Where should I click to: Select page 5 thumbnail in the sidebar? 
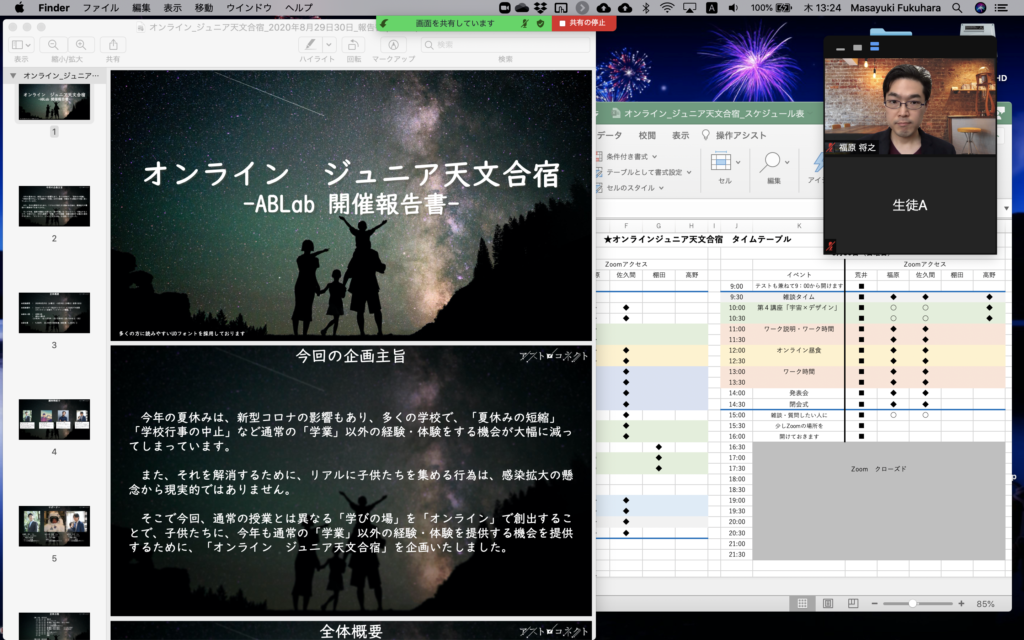(54, 526)
